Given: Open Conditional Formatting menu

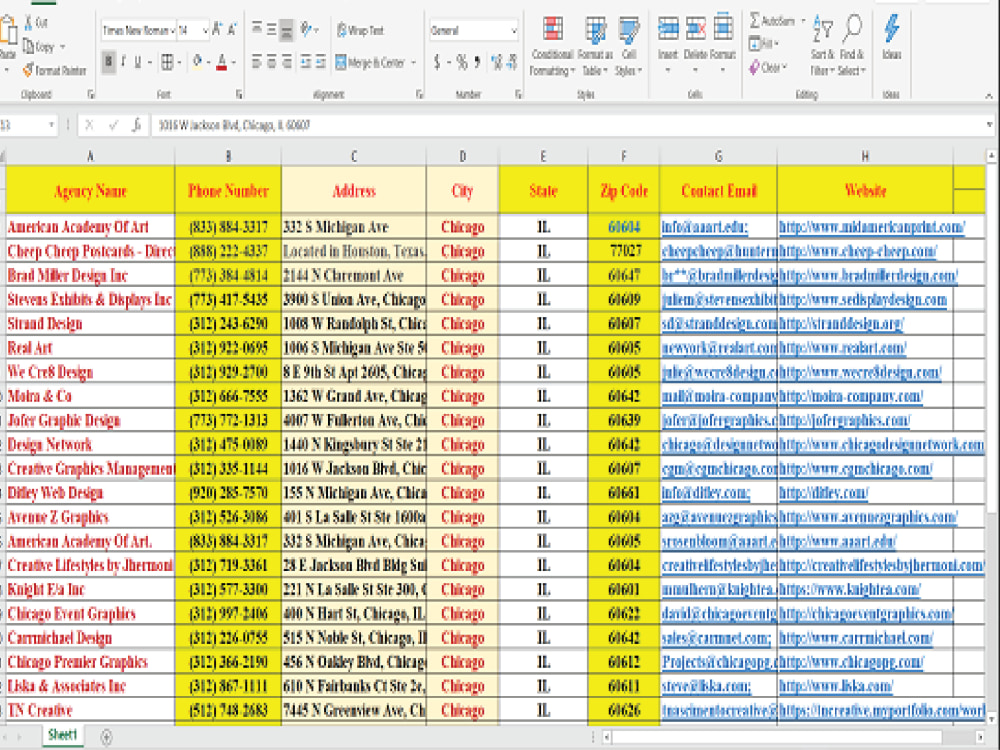Looking at the screenshot, I should (552, 46).
